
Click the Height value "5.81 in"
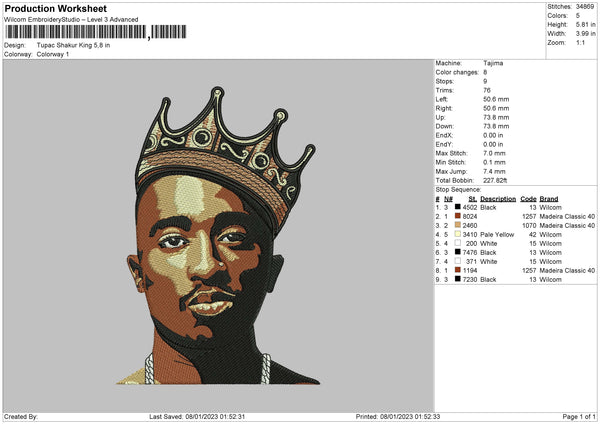[586, 24]
